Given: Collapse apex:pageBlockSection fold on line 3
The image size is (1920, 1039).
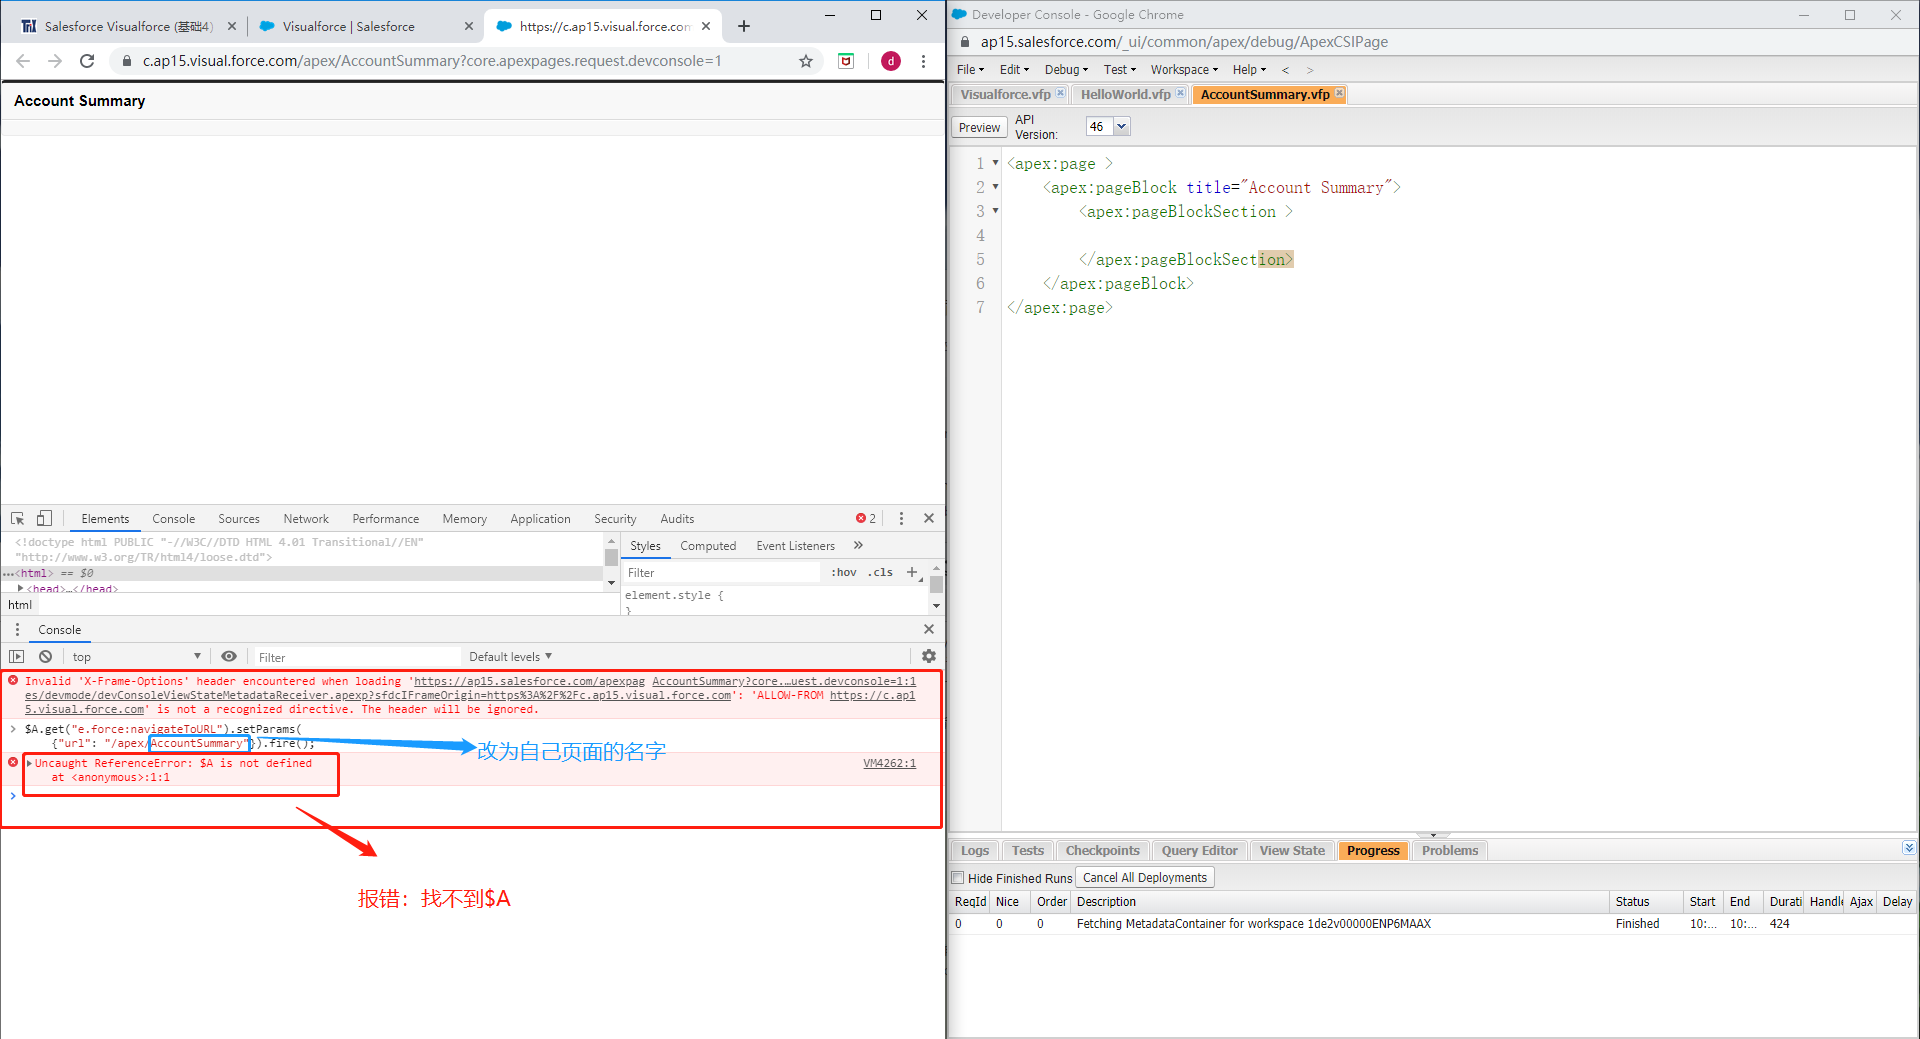Looking at the screenshot, I should coord(995,211).
